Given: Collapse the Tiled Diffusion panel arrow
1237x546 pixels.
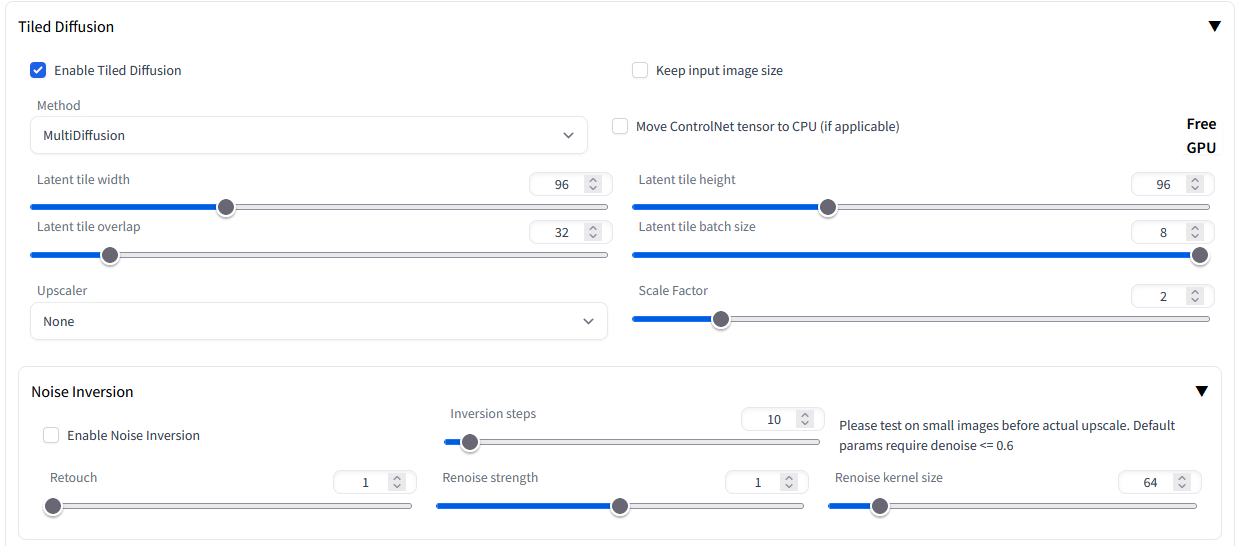Looking at the screenshot, I should point(1214,27).
